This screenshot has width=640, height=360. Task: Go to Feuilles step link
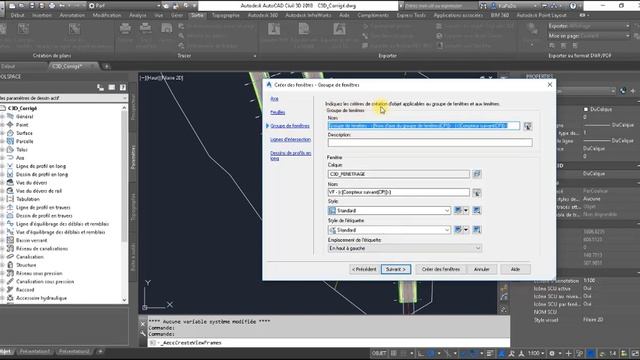tap(278, 112)
